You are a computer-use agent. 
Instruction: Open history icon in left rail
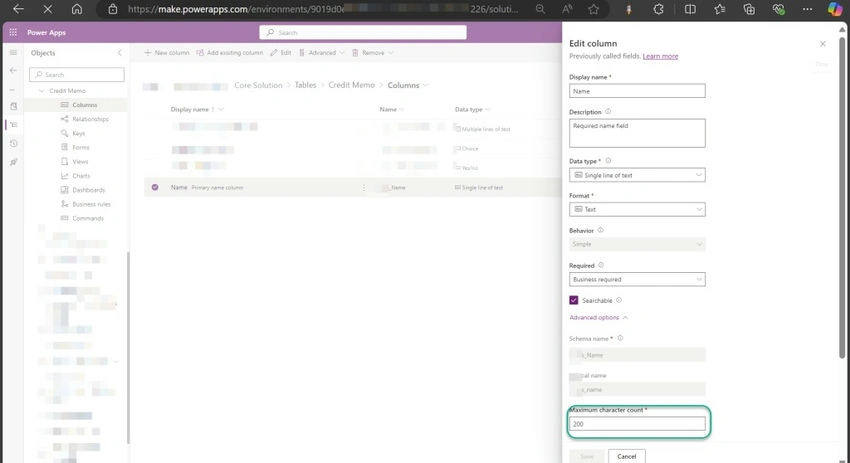point(14,143)
